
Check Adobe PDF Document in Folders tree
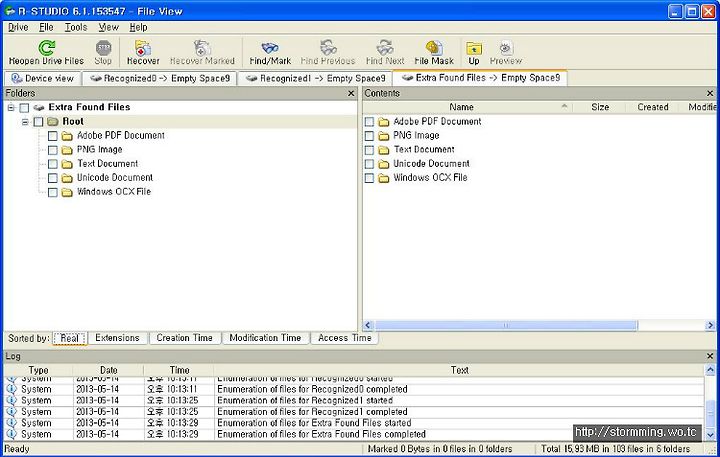[x=53, y=136]
